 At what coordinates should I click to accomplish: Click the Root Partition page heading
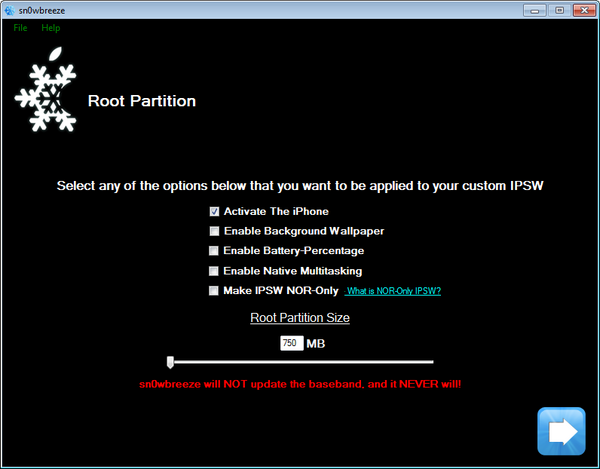pyautogui.click(x=142, y=101)
